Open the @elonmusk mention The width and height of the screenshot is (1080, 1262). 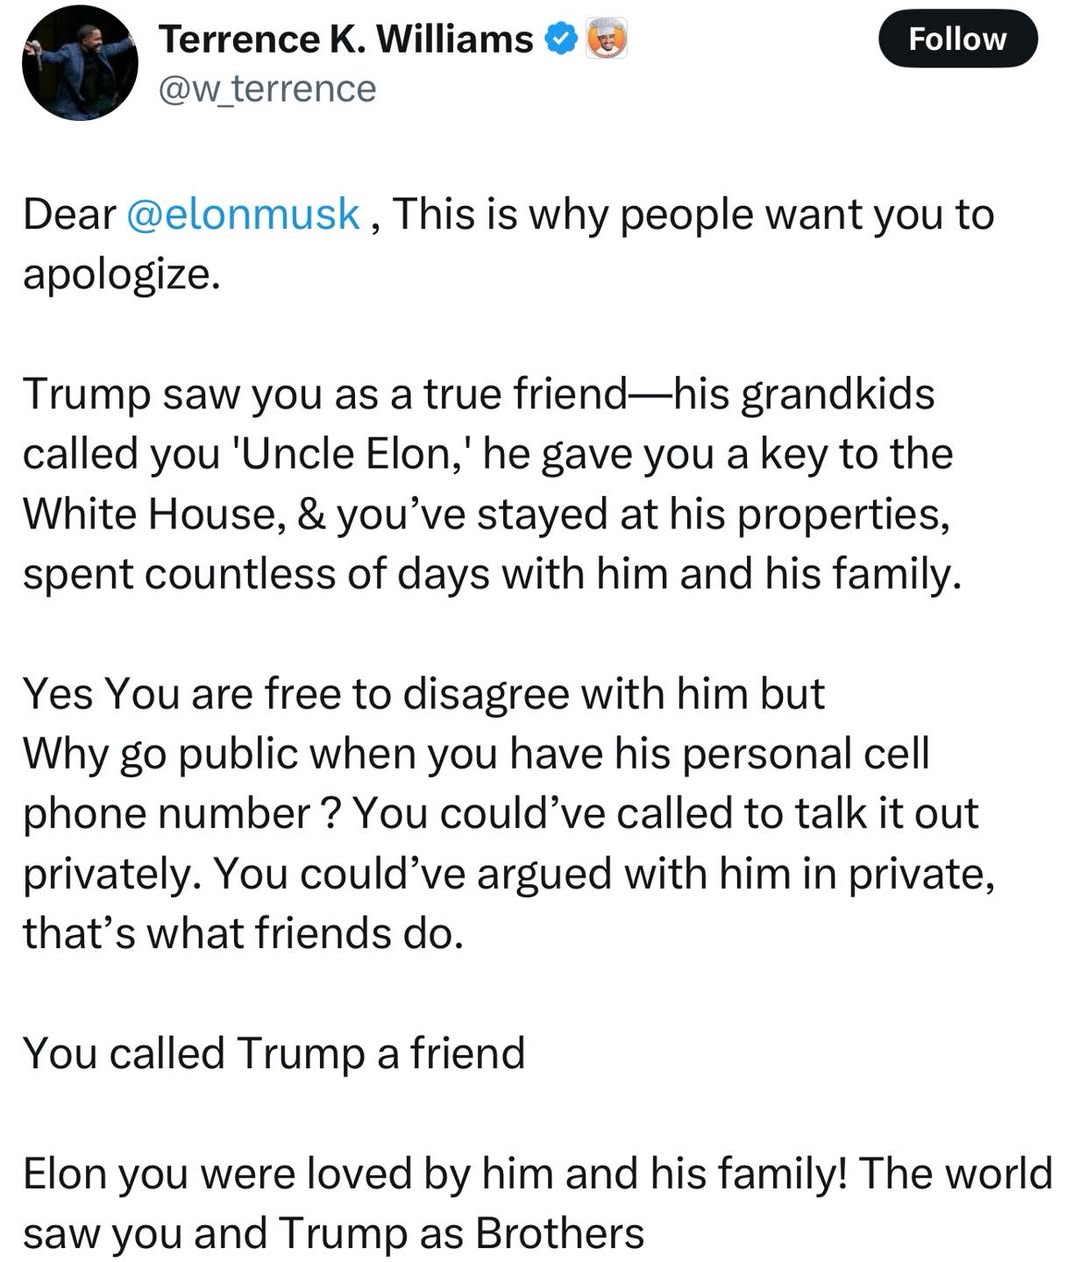244,214
